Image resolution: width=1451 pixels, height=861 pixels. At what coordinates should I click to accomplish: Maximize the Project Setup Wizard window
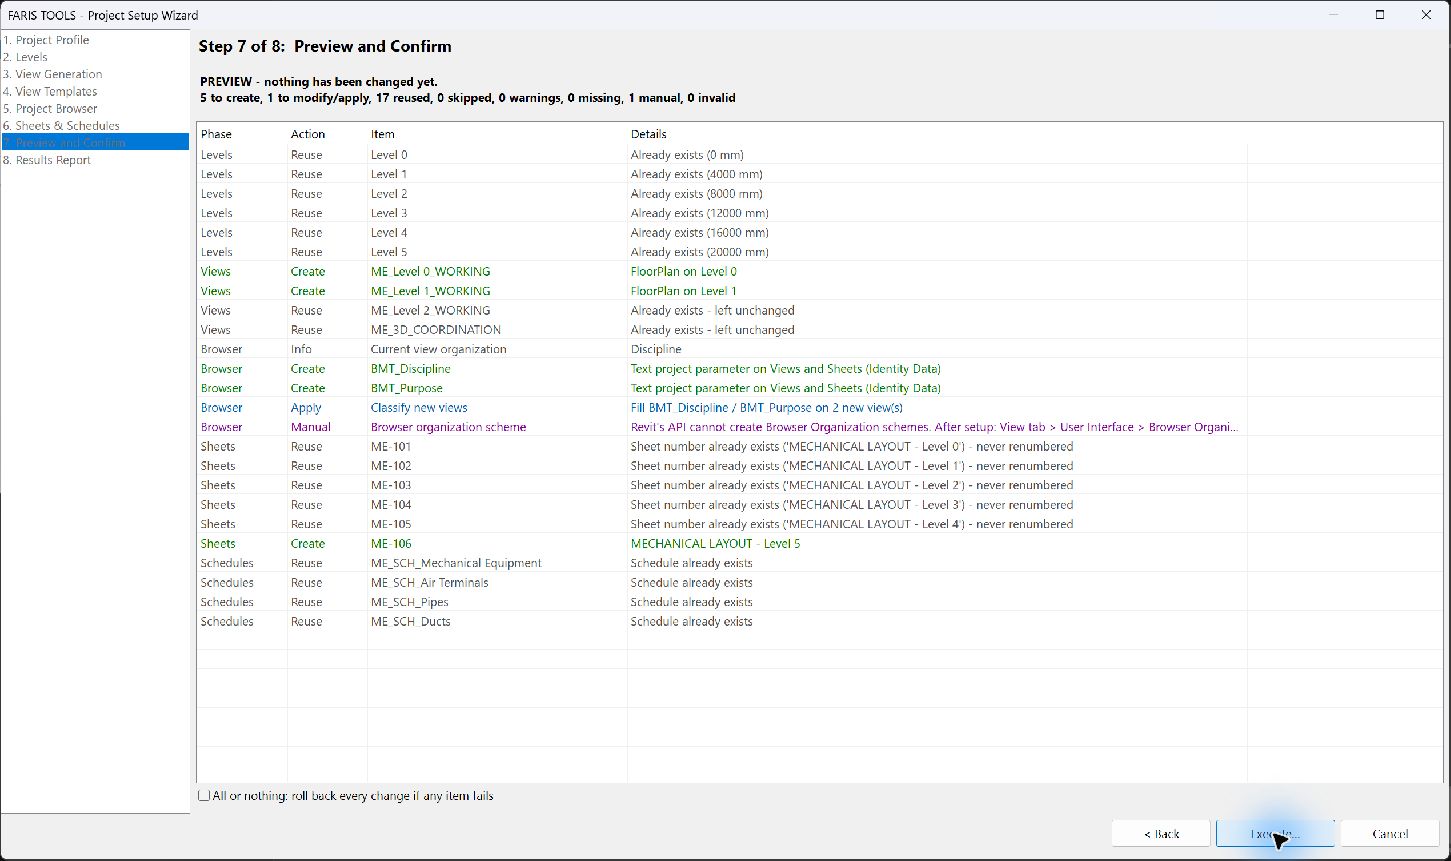(x=1380, y=15)
